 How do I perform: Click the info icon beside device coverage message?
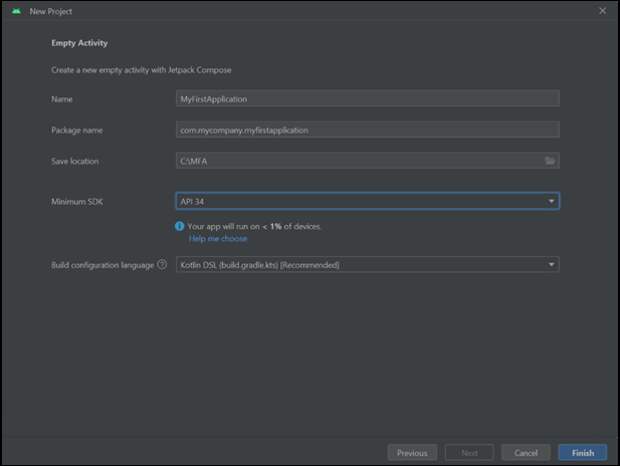(180, 226)
